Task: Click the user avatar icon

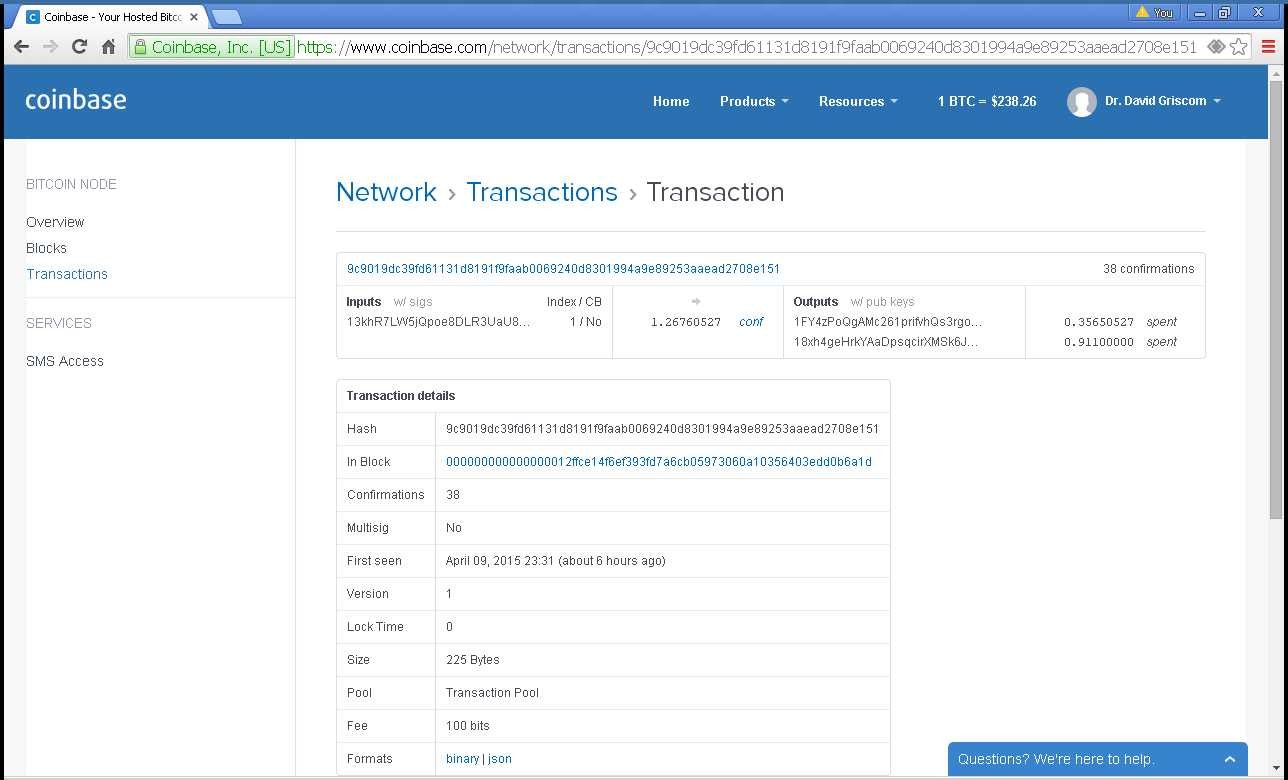Action: click(1081, 101)
